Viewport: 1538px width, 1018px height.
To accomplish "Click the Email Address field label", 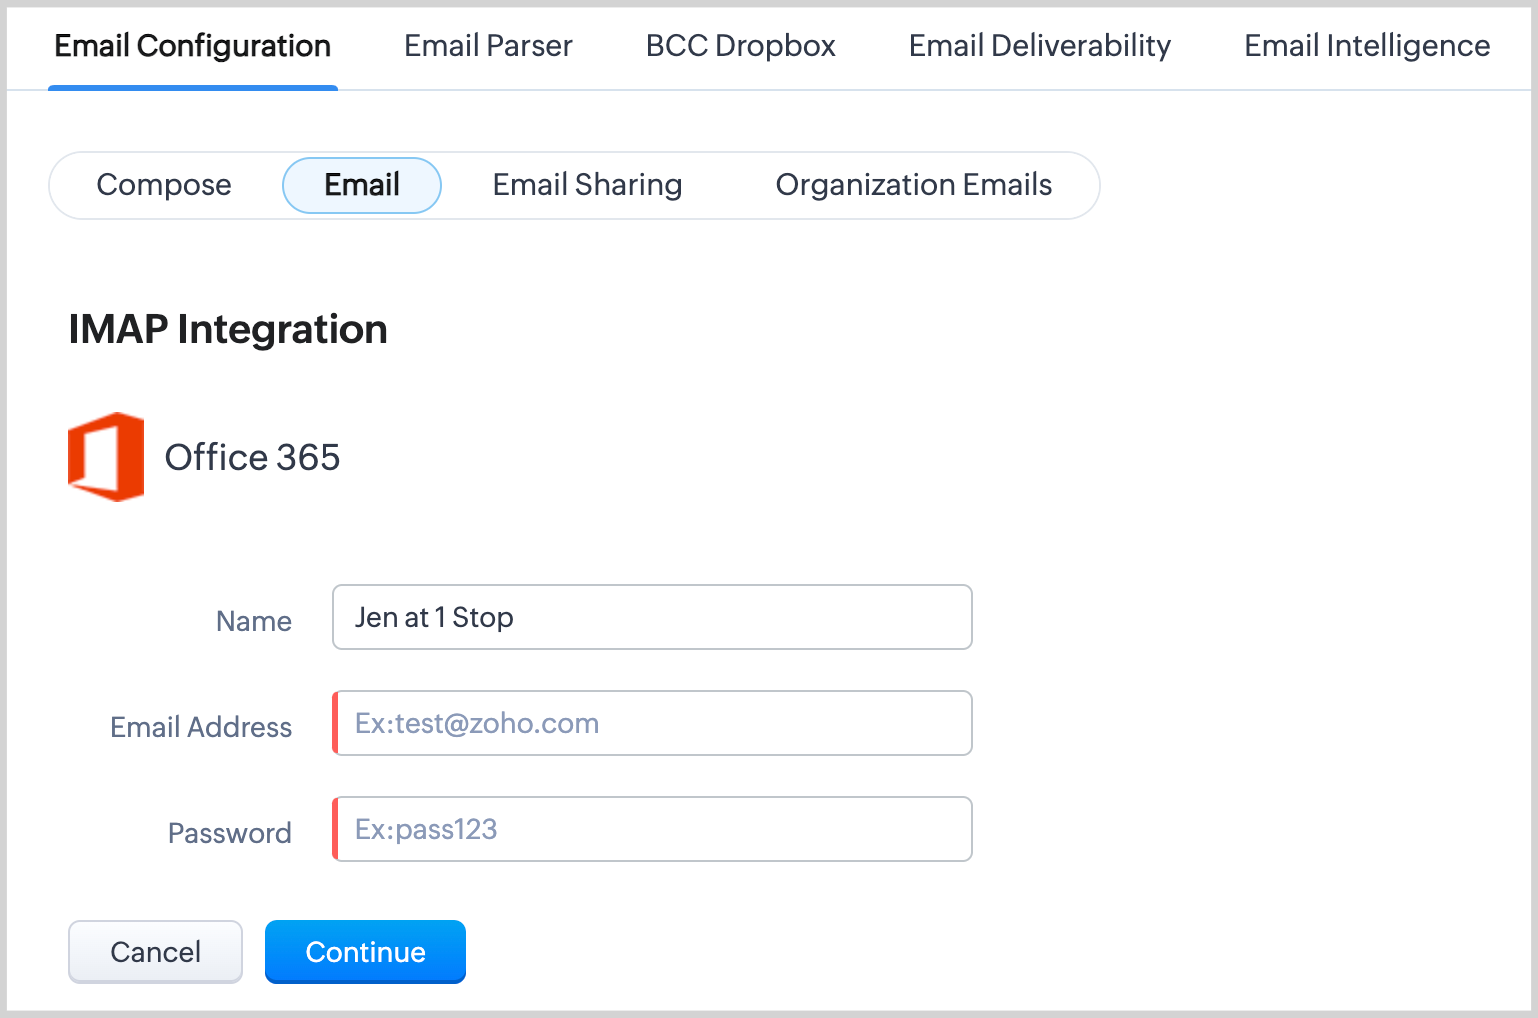I will click(201, 728).
